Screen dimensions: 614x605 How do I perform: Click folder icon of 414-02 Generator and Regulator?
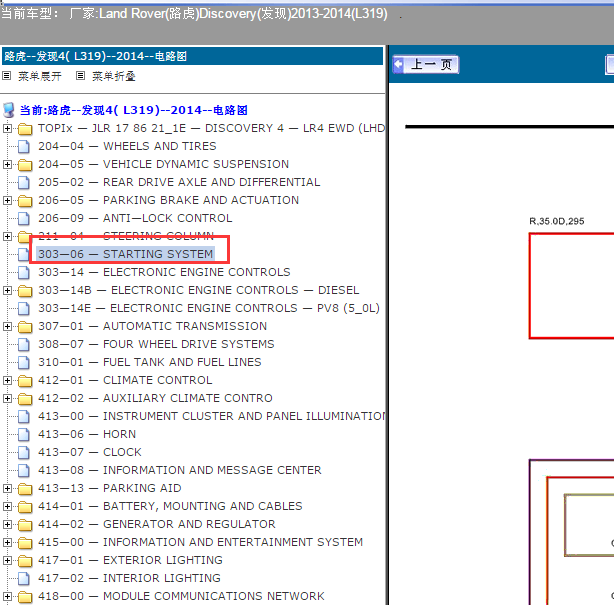[x=25, y=525]
